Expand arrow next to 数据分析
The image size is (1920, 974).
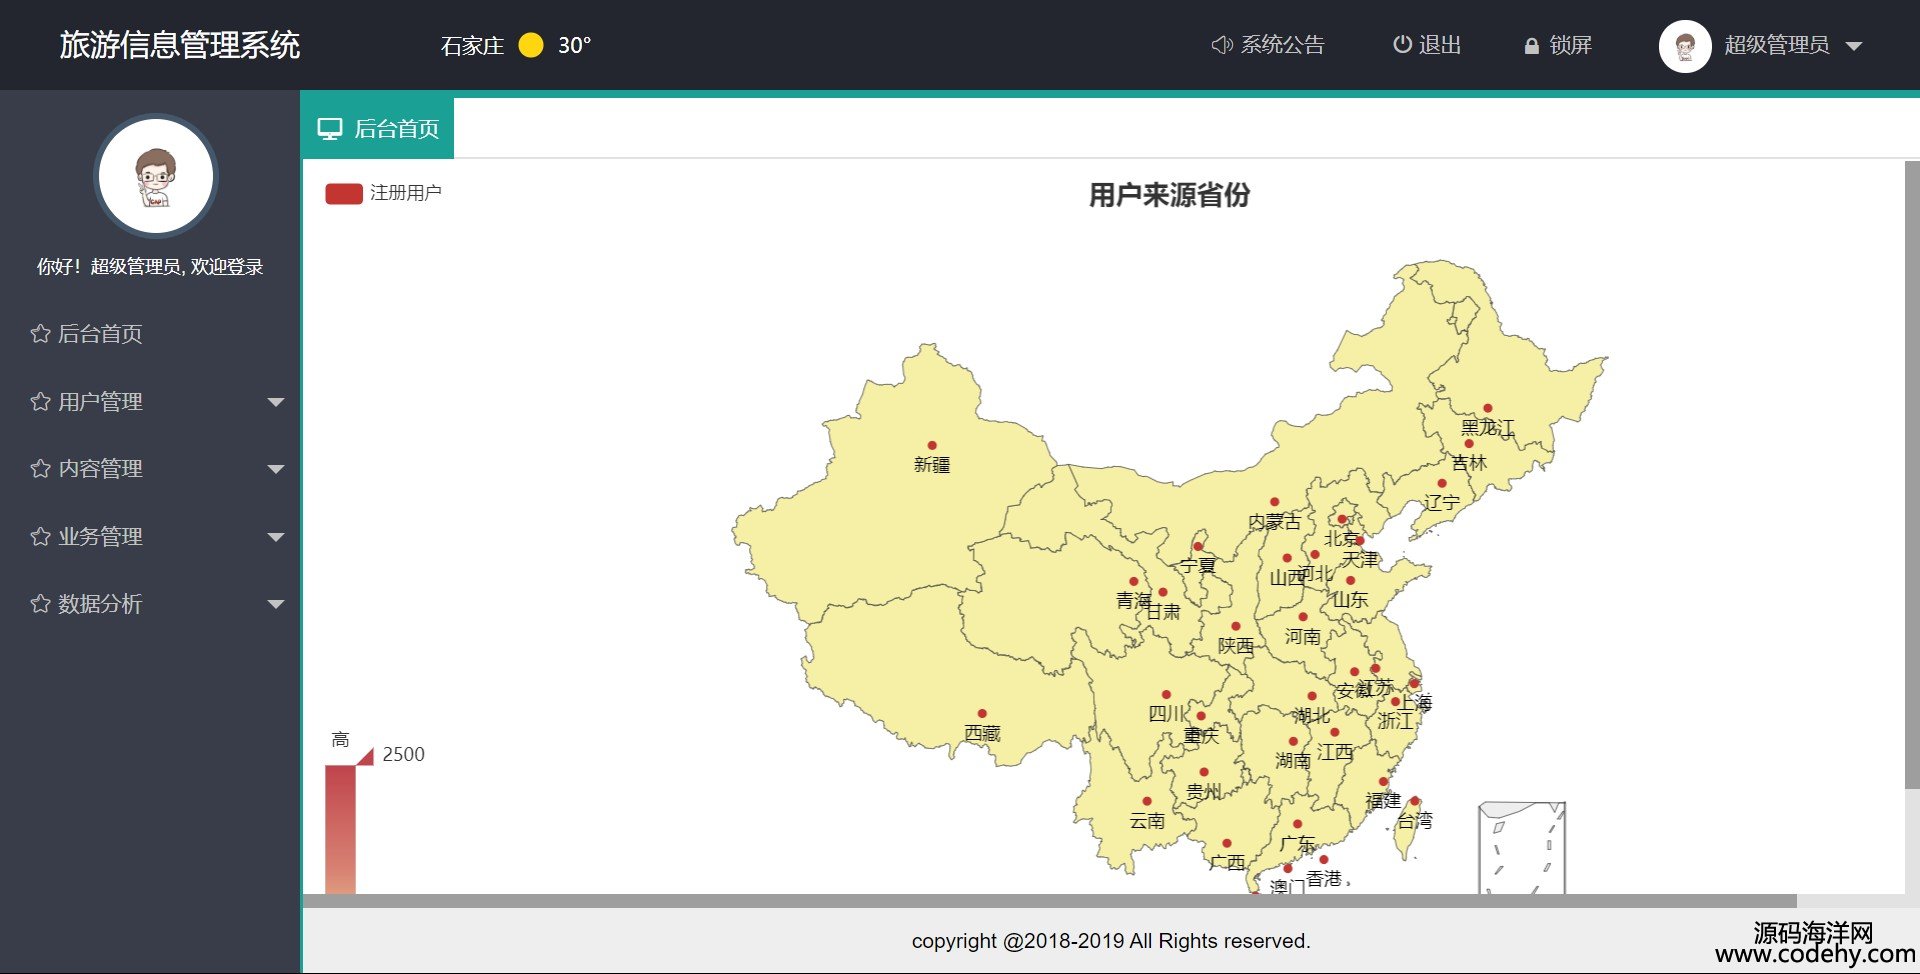276,604
